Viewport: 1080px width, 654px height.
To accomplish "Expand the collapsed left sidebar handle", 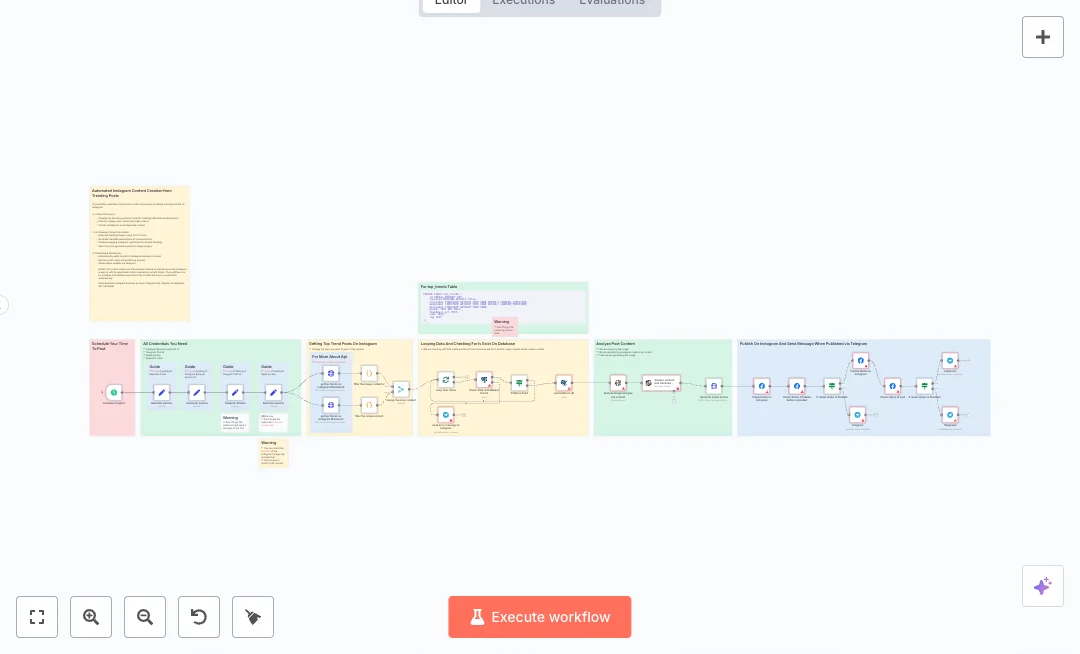I will click(x=3, y=305).
